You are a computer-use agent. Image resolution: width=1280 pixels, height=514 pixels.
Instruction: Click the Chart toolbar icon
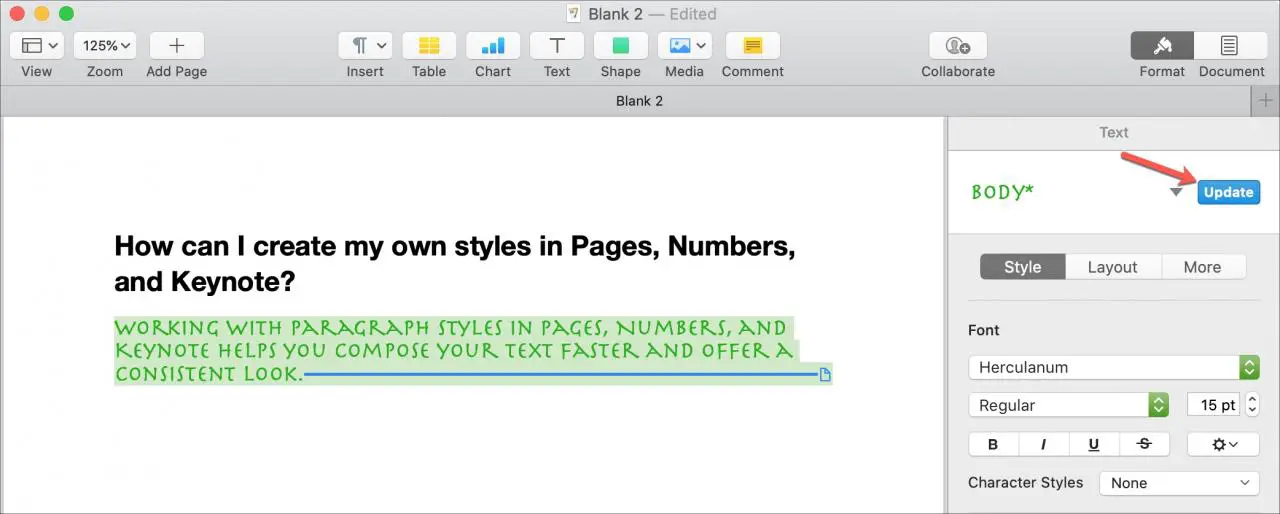click(x=493, y=46)
